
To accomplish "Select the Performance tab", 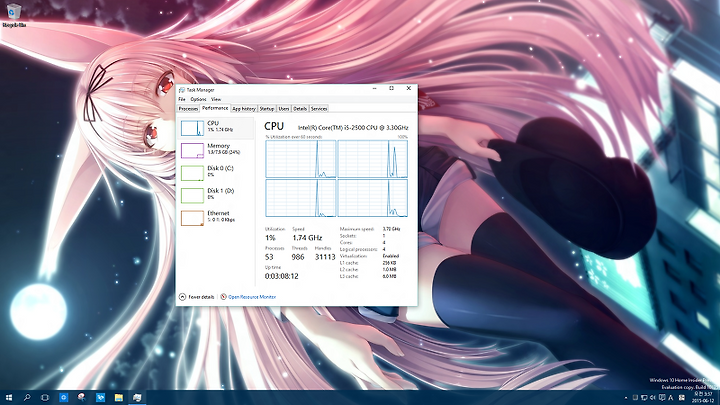I will (x=215, y=108).
